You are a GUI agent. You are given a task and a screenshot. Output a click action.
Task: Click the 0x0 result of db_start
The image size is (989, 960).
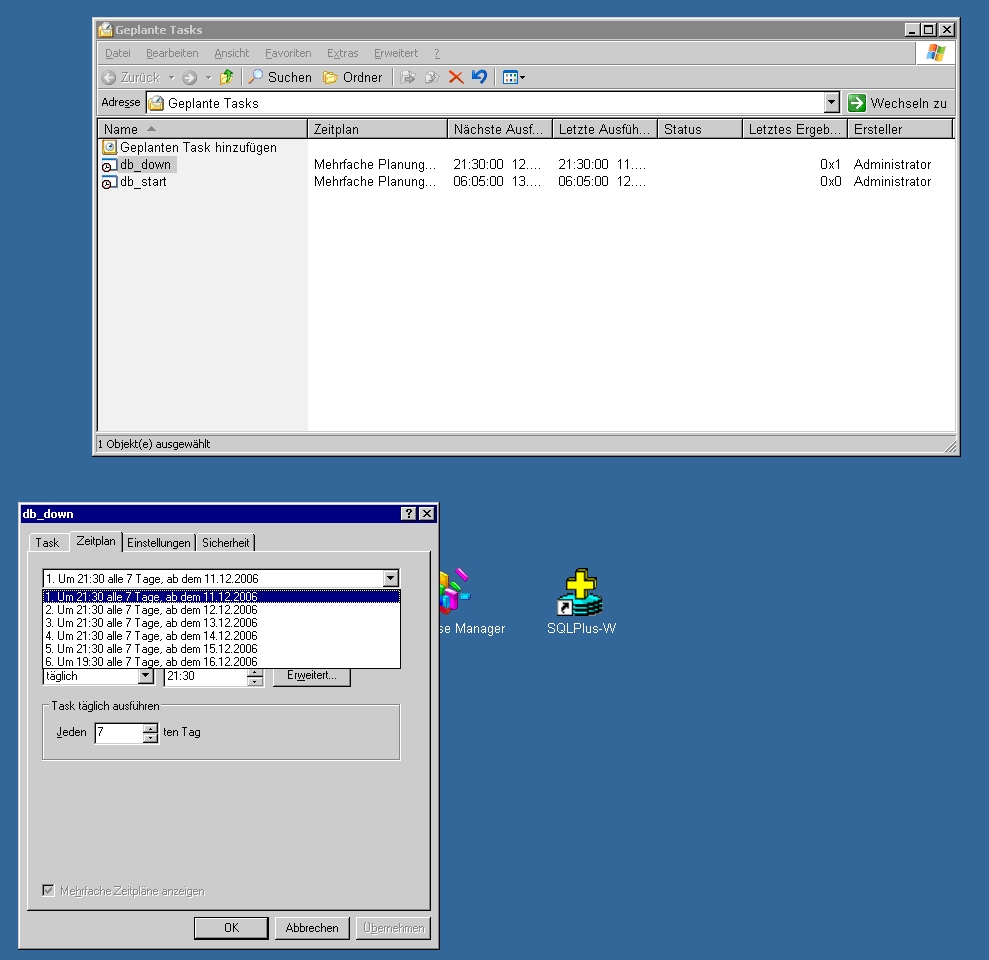(830, 182)
